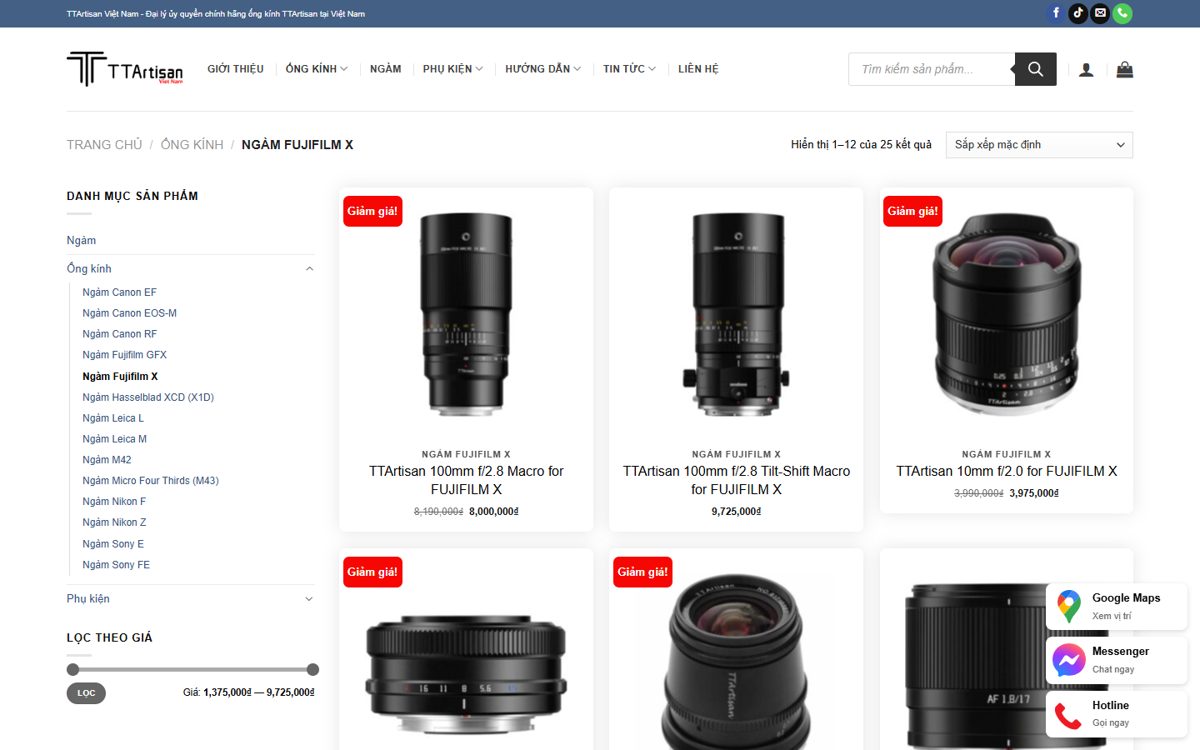
Task: Select Ngàm sidebar category
Action: coord(82,241)
